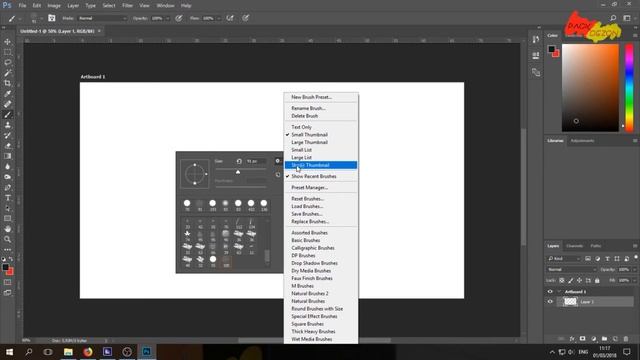Select the Pen tool
Image resolution: width=640 pixels, height=360 pixels.
(7, 187)
